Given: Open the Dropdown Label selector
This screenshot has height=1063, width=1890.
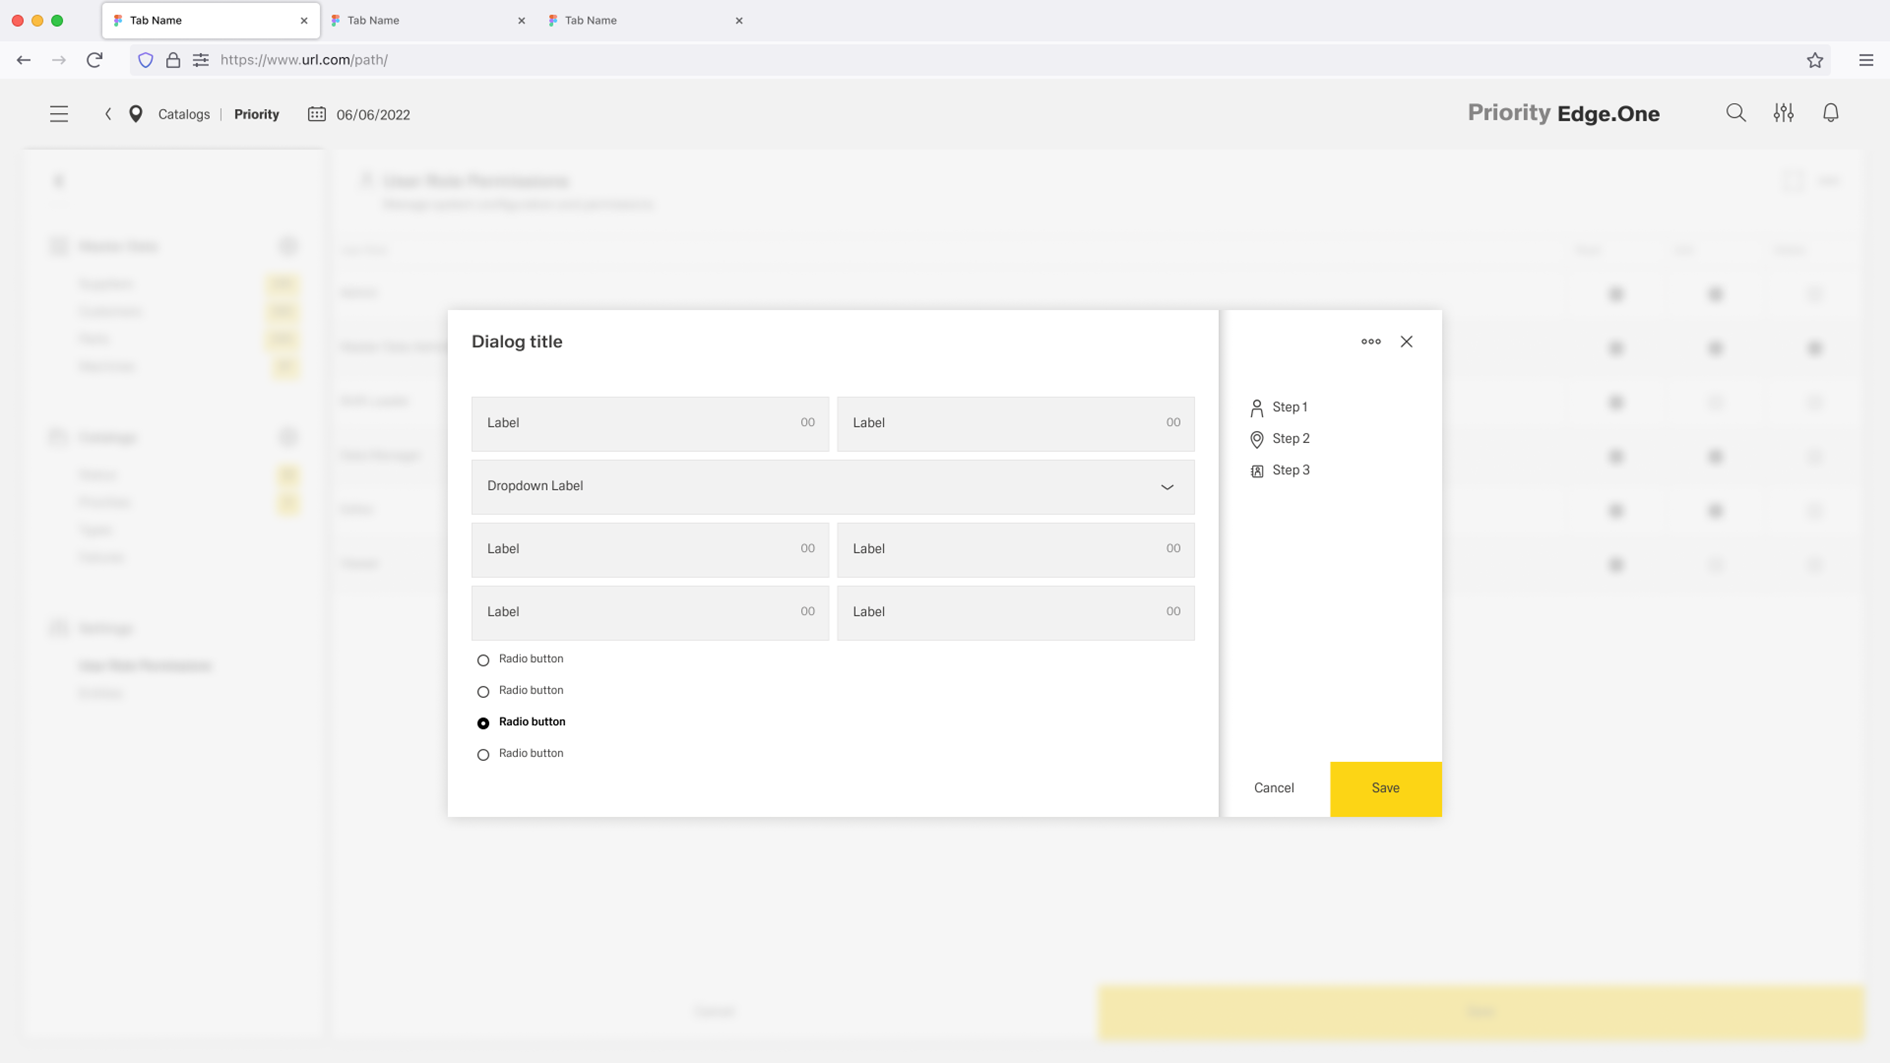Looking at the screenshot, I should 832,487.
